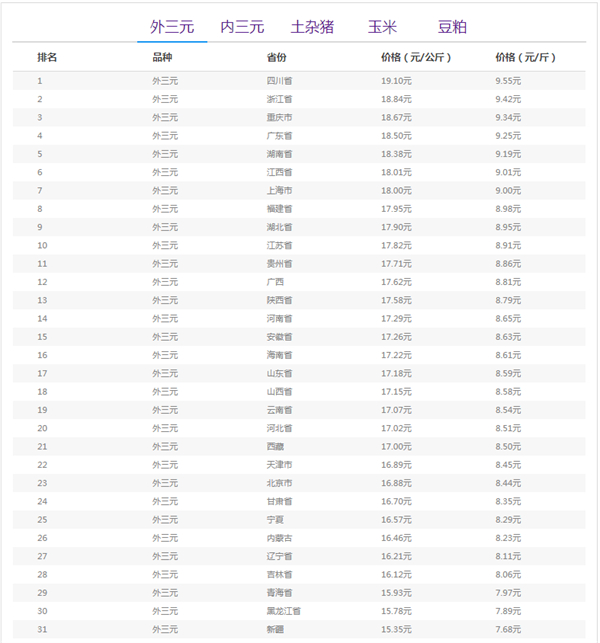Click the 福建省 cell
The height and width of the screenshot is (643, 600).
click(x=279, y=209)
